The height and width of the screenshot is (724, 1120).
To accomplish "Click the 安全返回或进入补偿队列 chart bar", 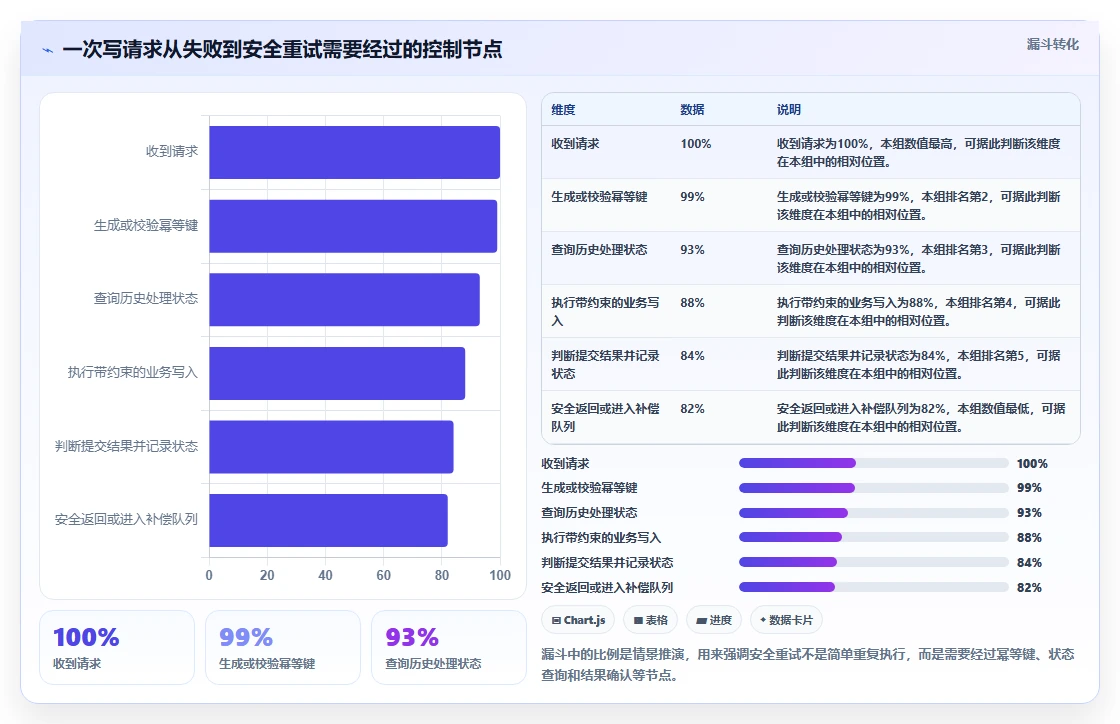I will 329,520.
